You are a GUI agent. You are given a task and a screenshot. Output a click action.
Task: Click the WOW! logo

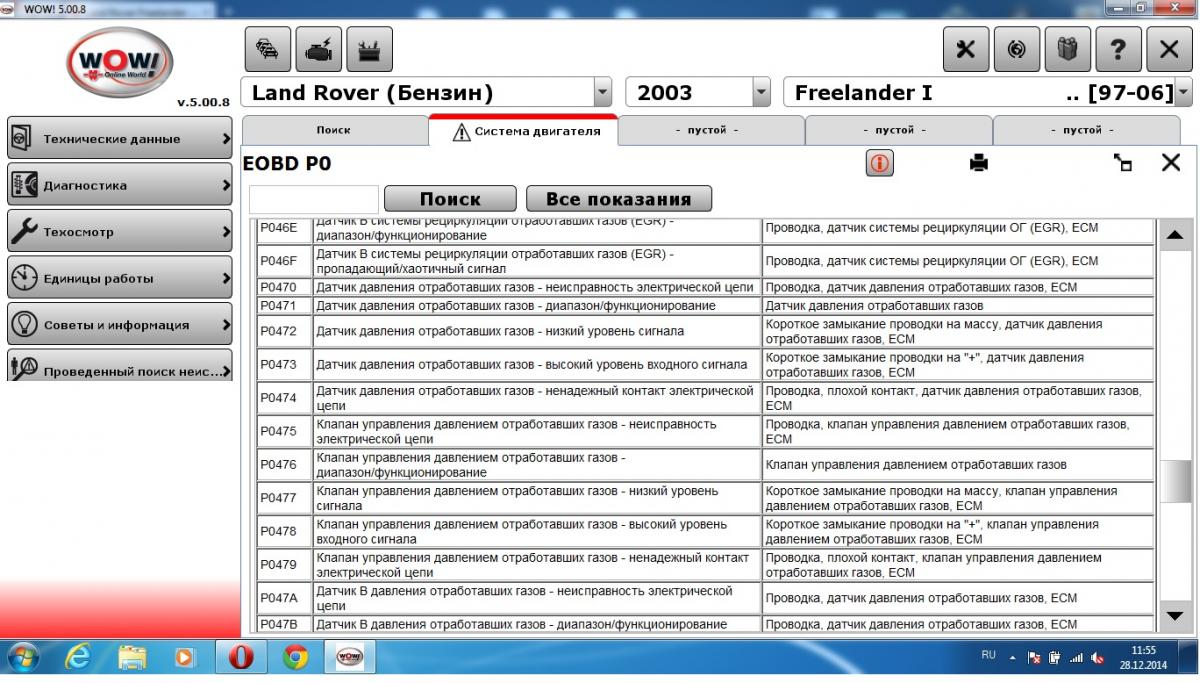[x=120, y=62]
